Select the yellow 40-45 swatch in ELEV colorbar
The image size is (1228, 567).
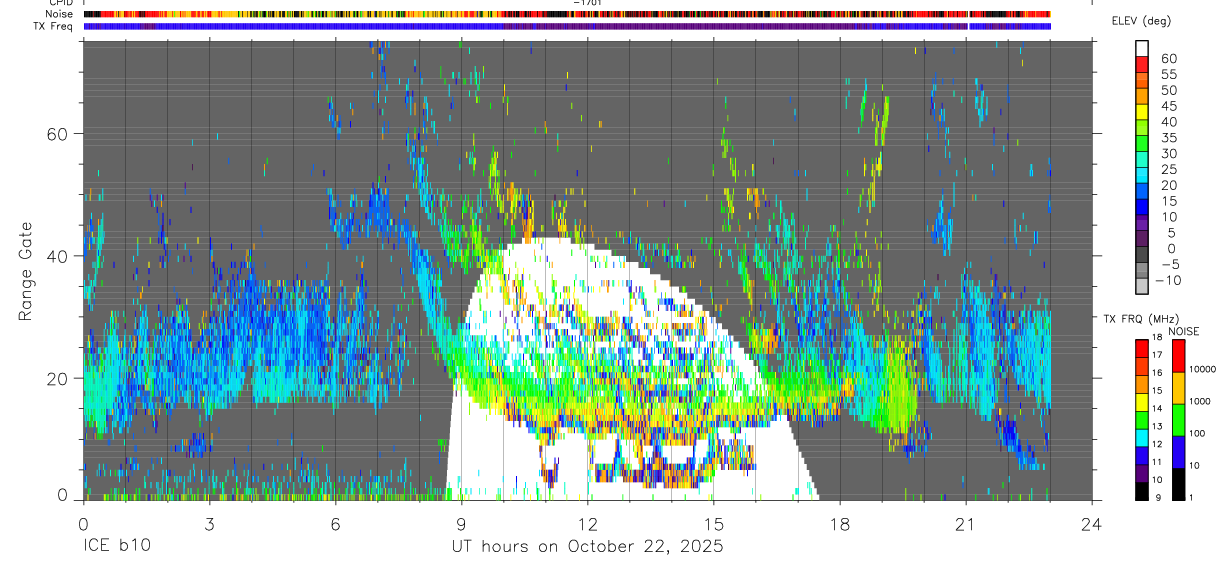[1142, 113]
